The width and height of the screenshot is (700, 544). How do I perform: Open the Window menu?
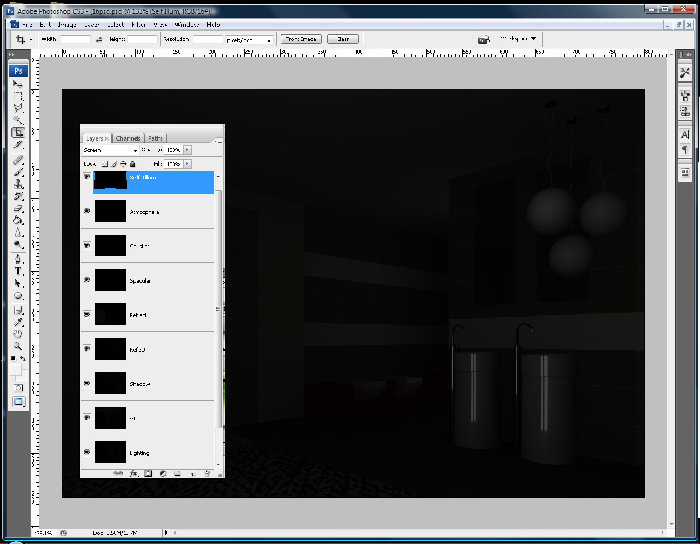click(187, 25)
